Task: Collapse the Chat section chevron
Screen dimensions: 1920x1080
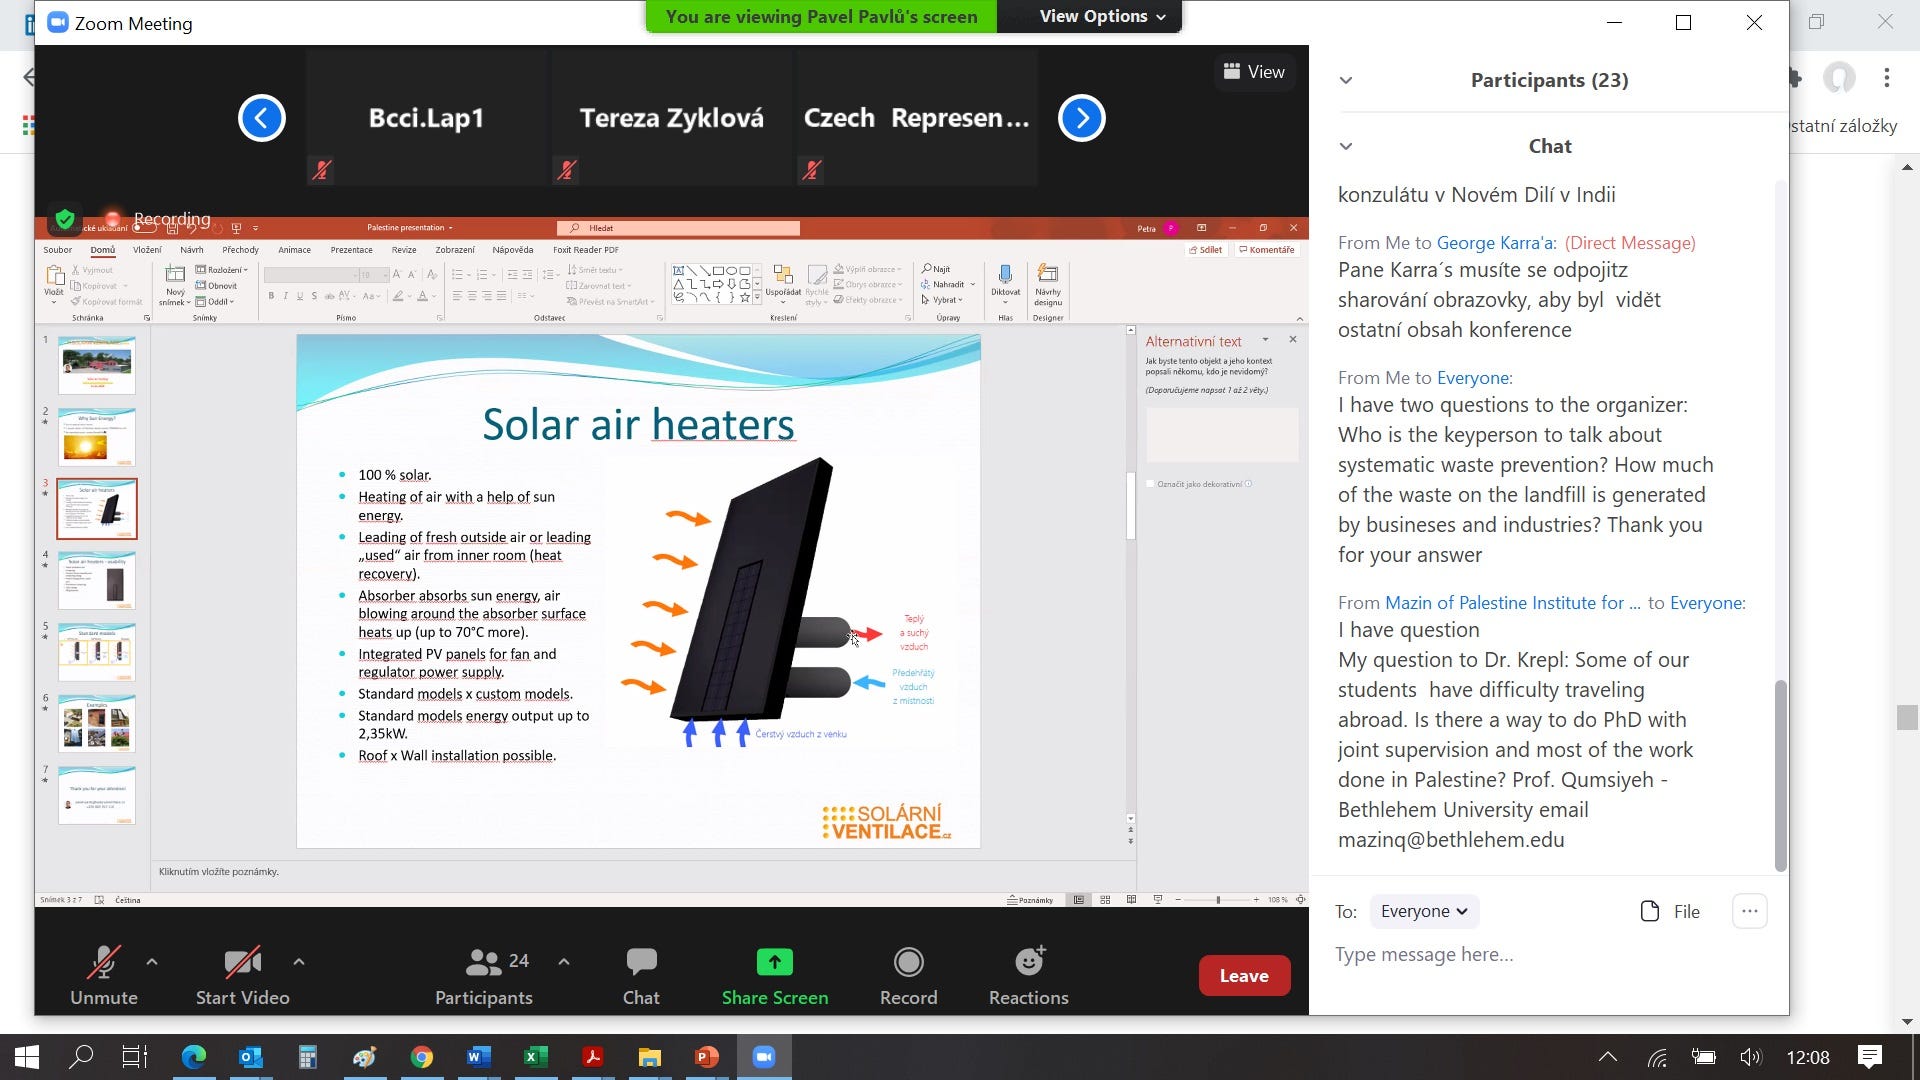Action: (x=1346, y=146)
